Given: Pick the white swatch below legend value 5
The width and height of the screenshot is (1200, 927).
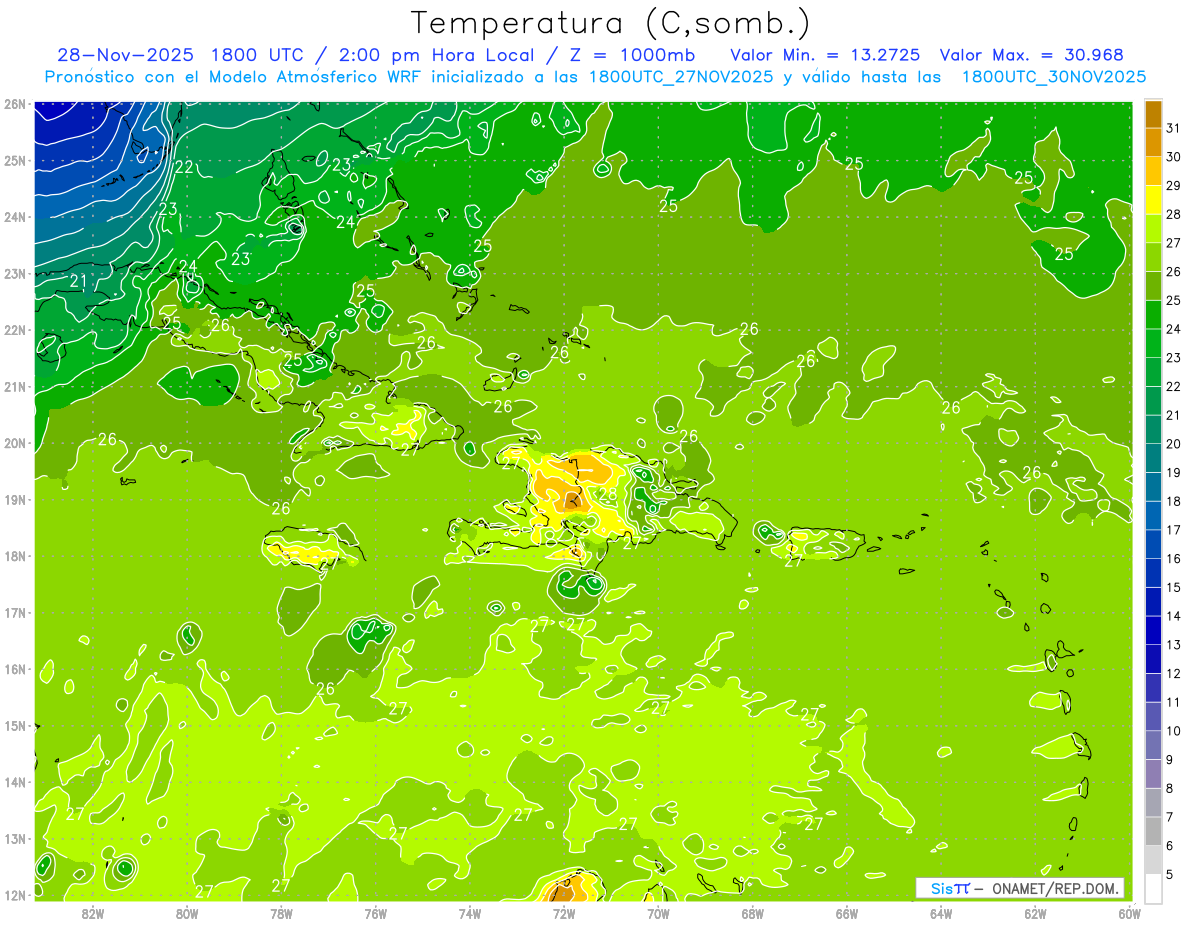Looking at the screenshot, I should tap(1153, 888).
